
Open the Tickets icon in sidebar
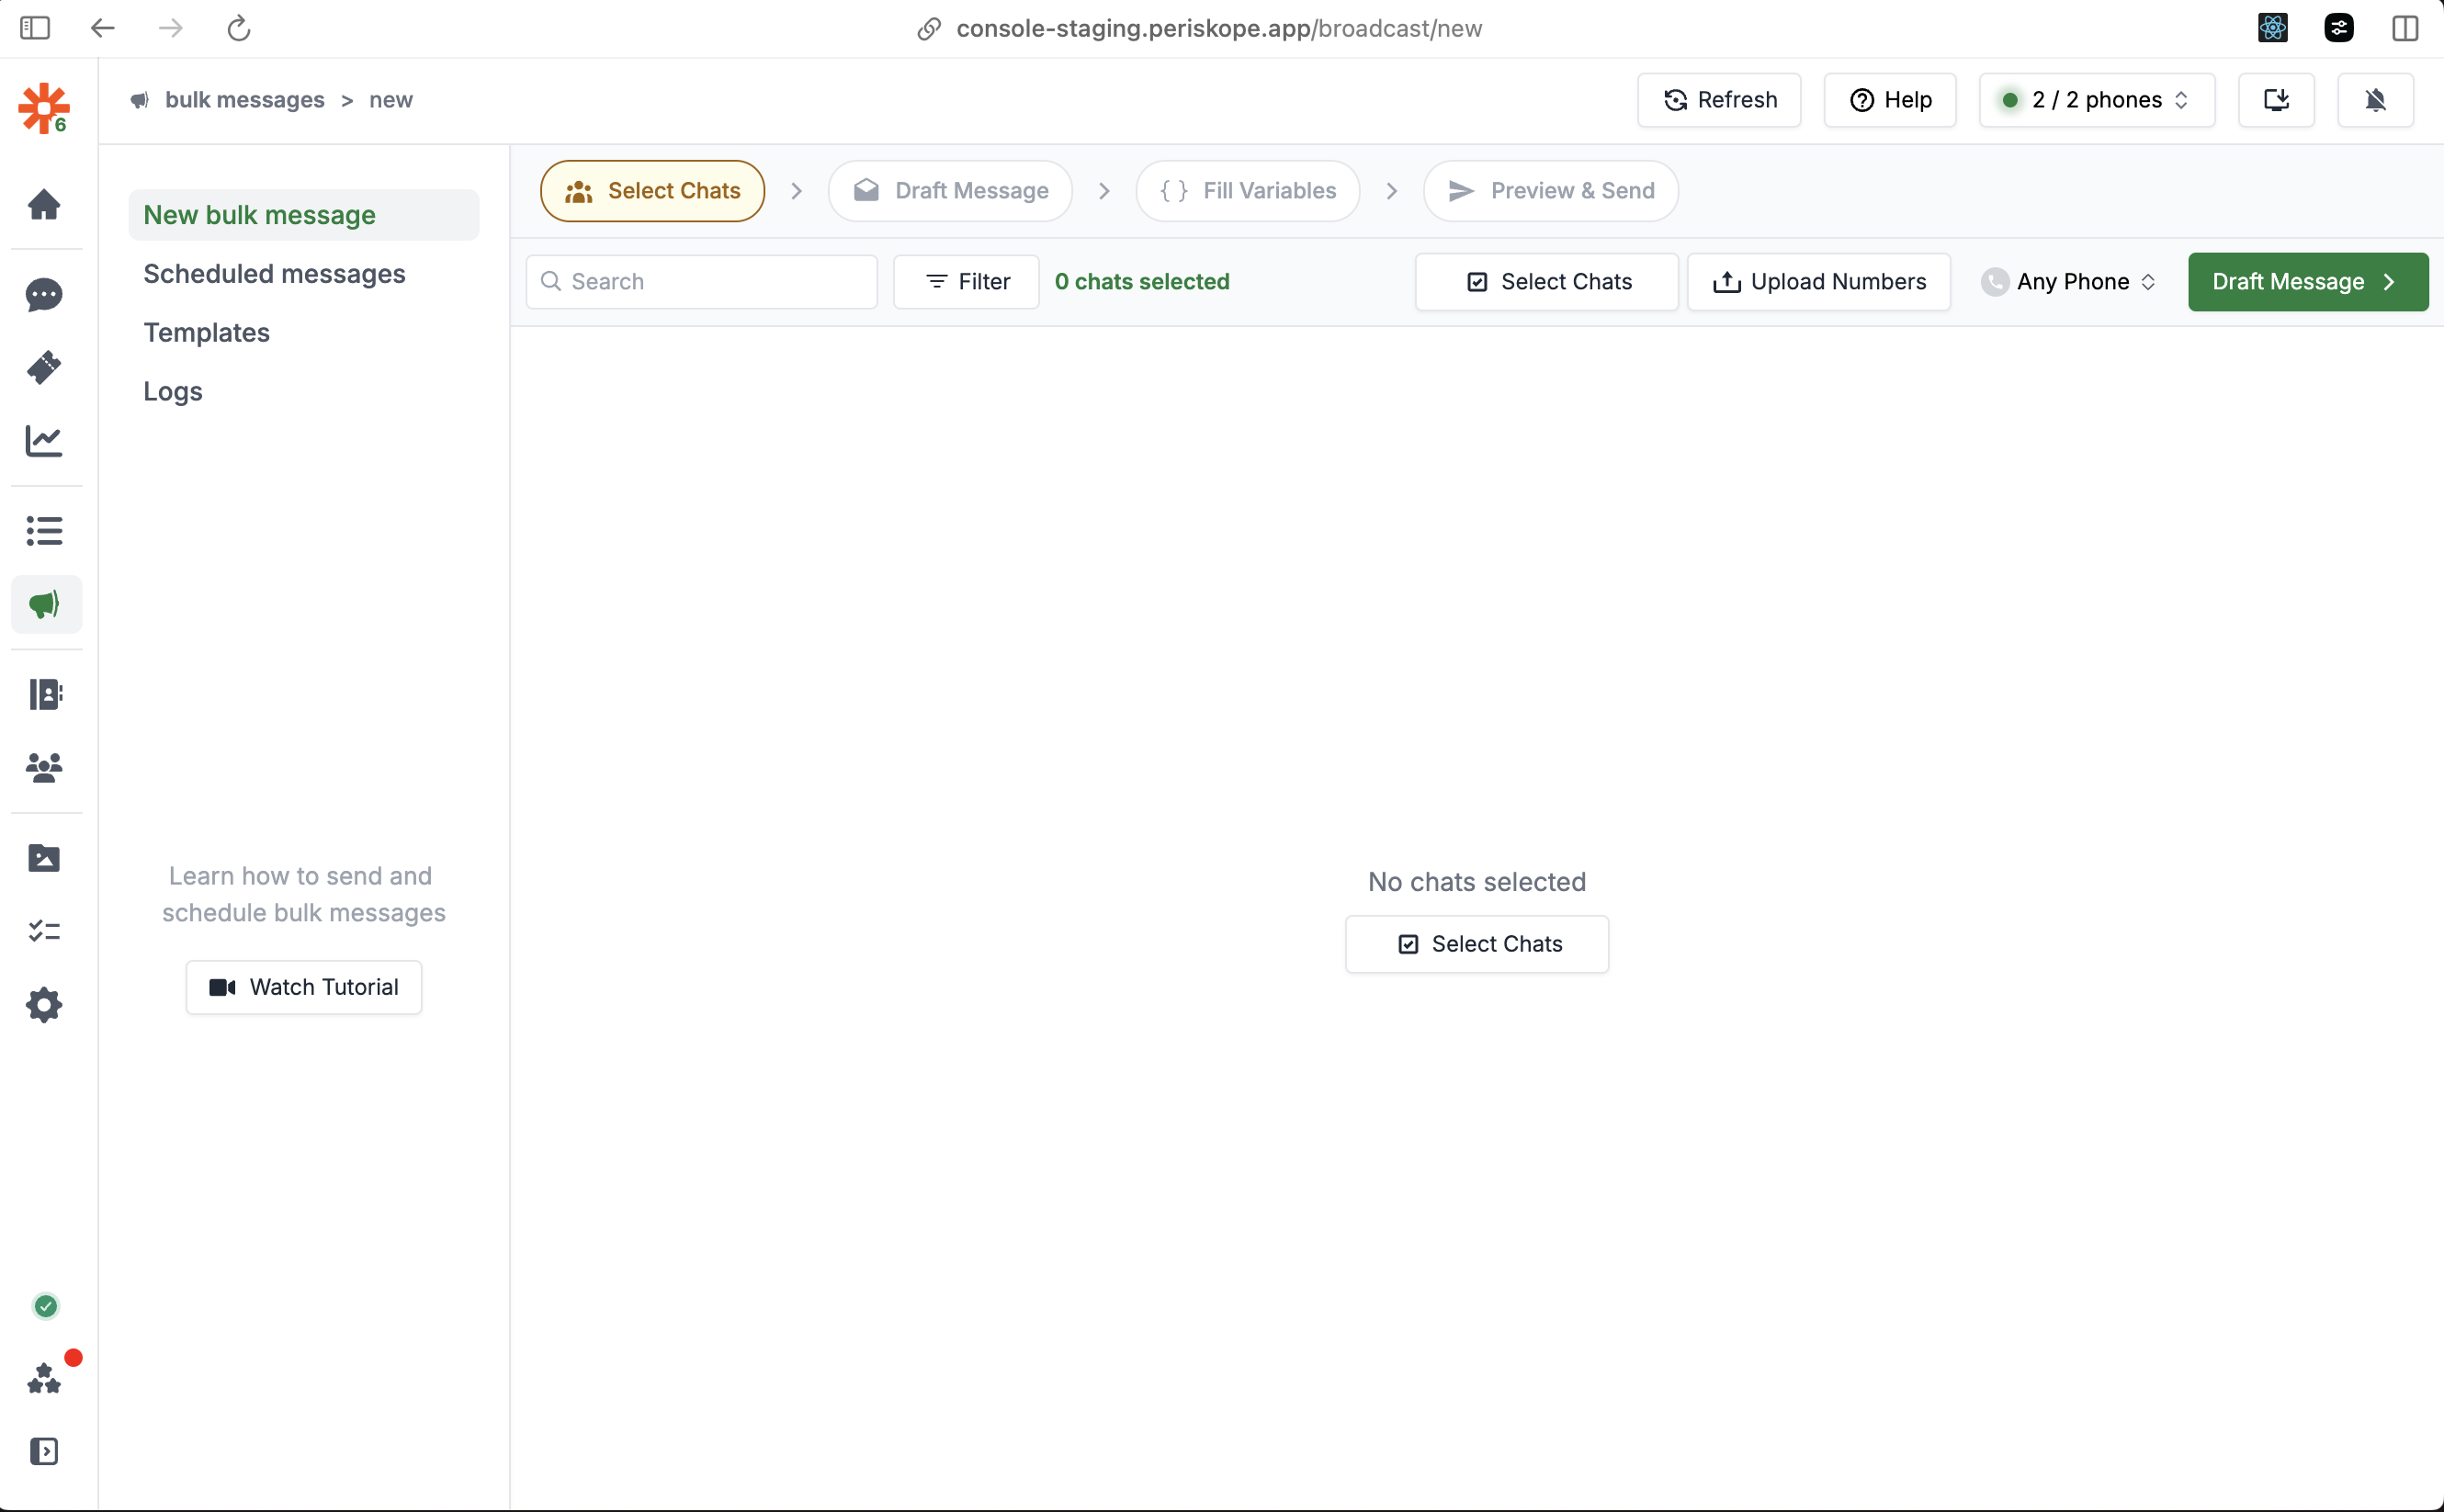pos(44,368)
